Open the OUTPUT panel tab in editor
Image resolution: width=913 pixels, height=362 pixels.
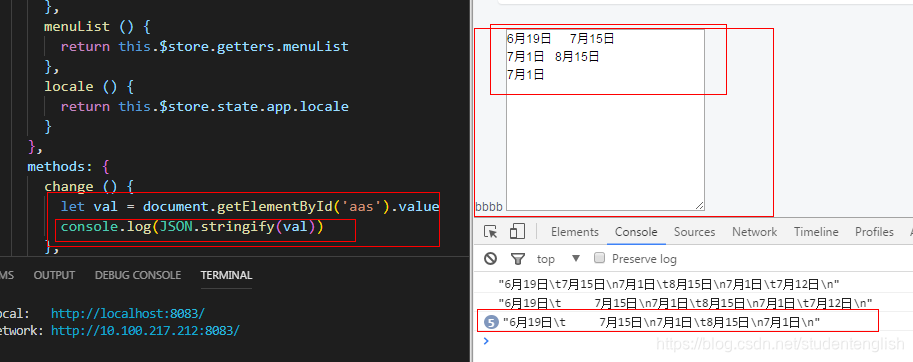[54, 275]
